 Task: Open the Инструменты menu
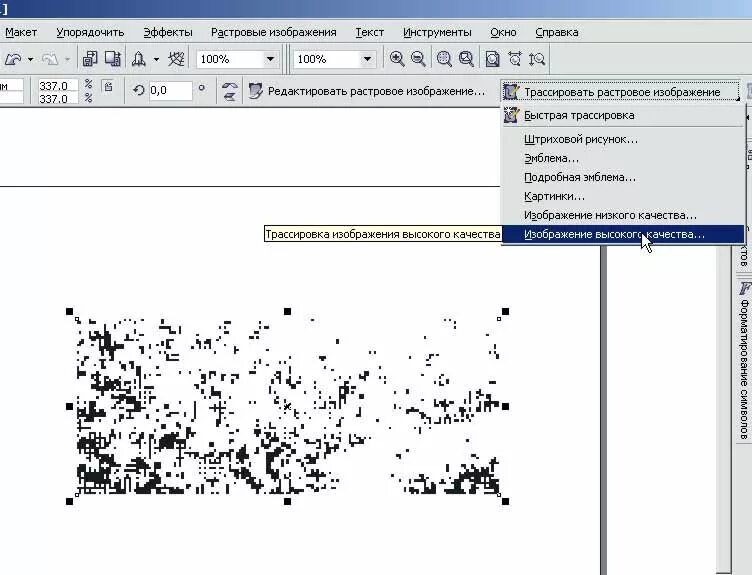[437, 32]
